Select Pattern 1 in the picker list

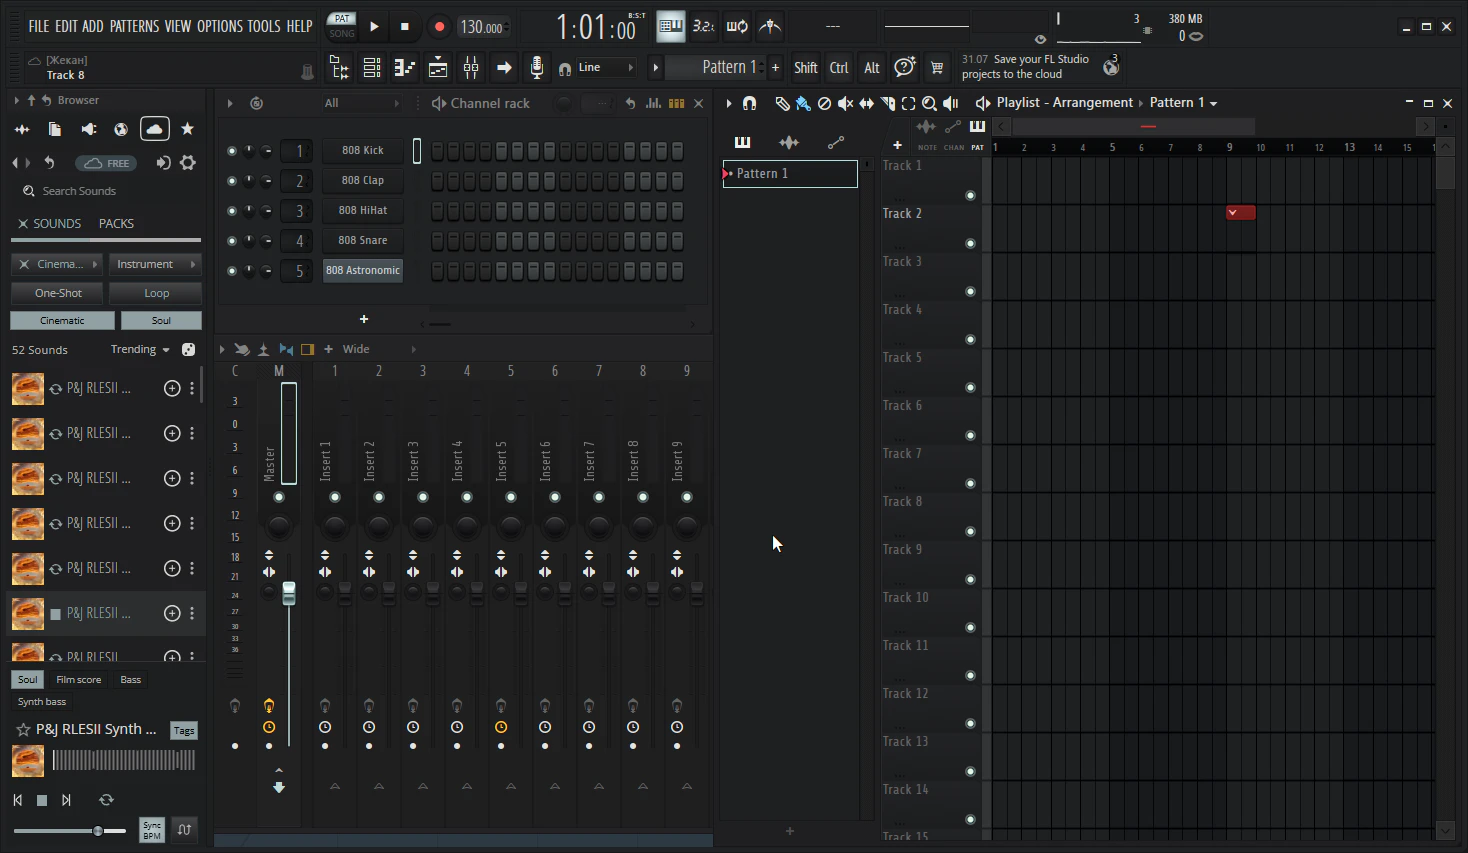coord(790,174)
